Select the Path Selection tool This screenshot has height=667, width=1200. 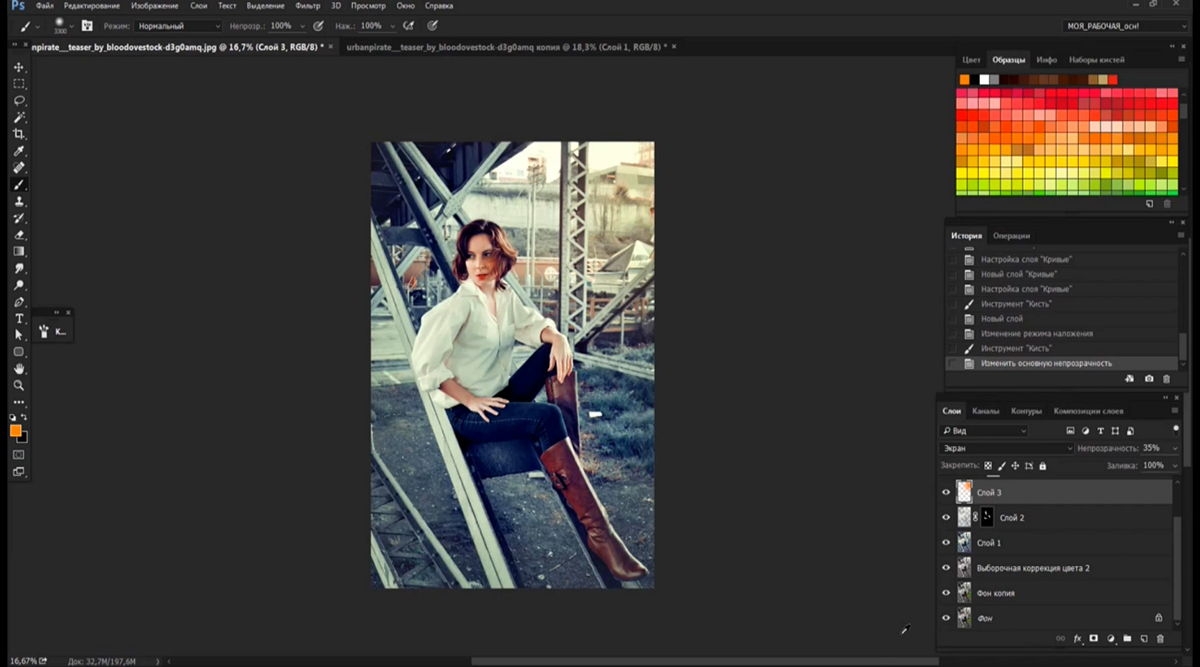tap(19, 335)
